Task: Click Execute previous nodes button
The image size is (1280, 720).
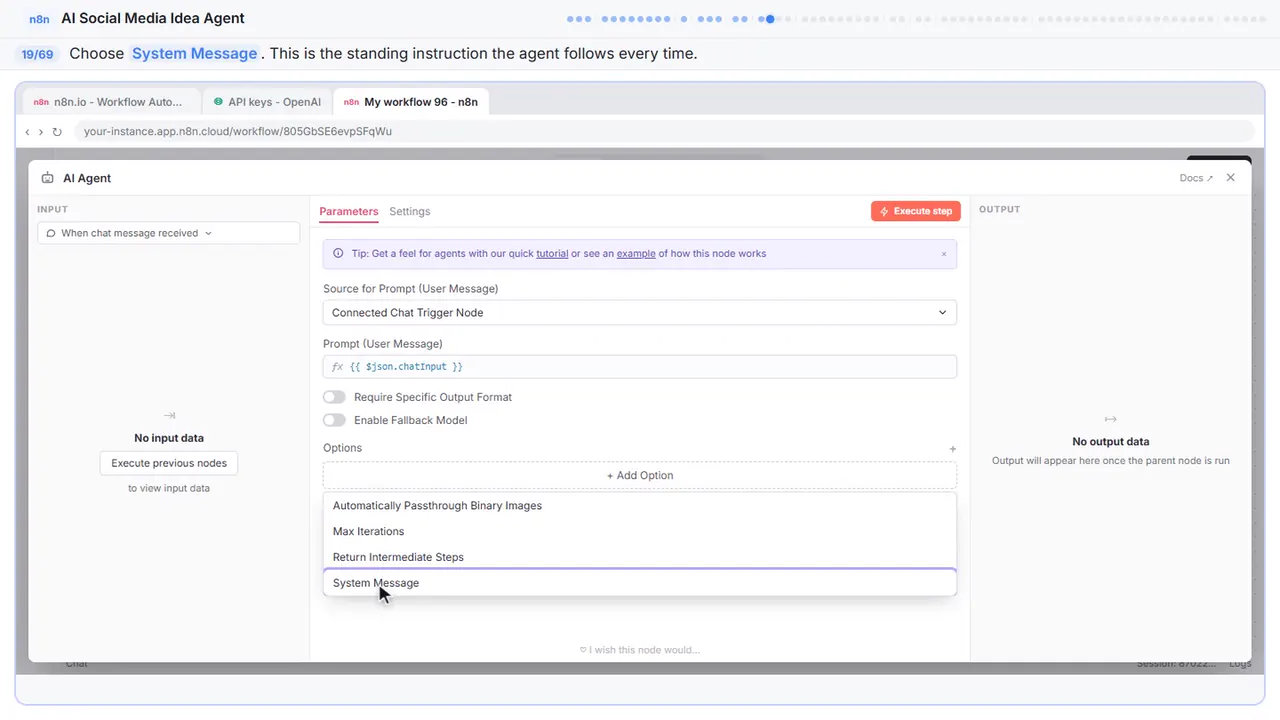Action: (169, 463)
